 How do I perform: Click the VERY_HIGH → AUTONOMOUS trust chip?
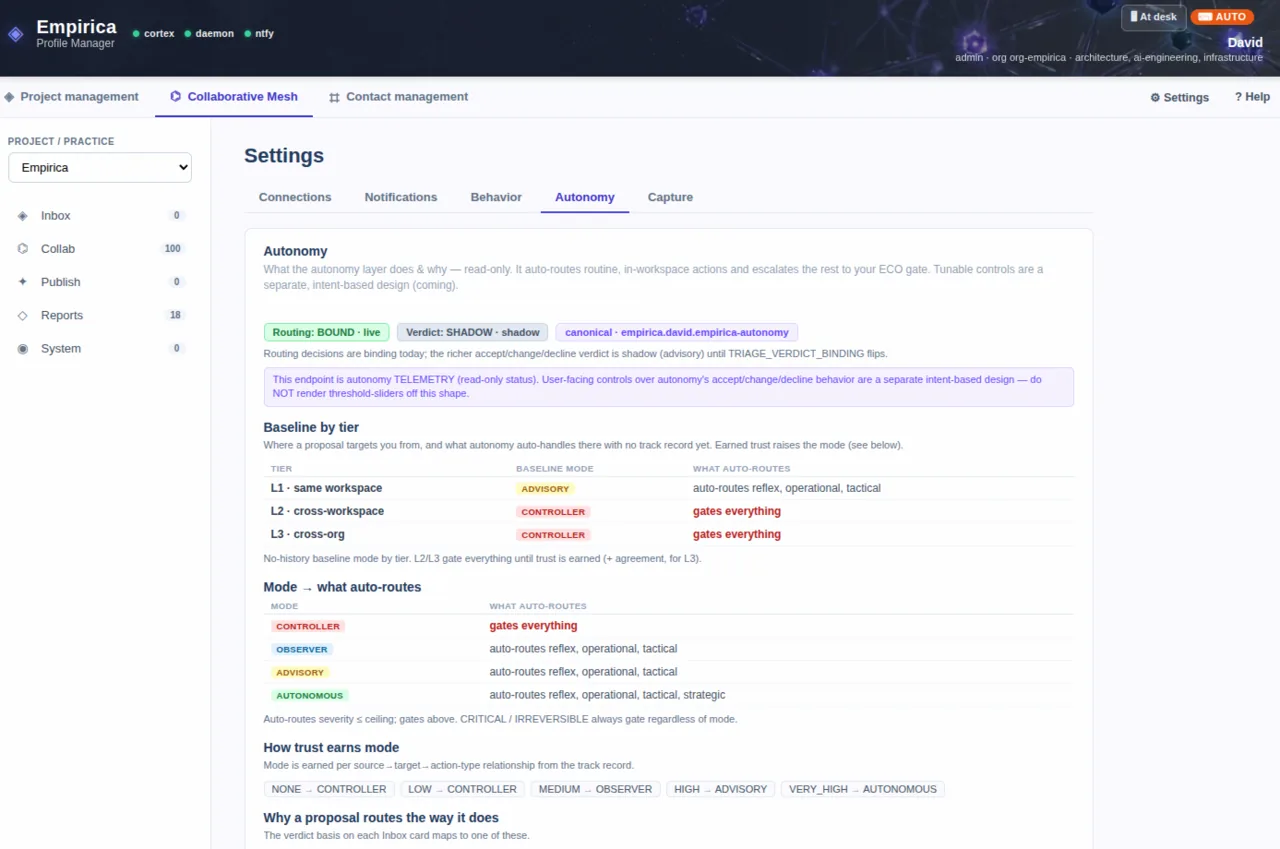863,789
